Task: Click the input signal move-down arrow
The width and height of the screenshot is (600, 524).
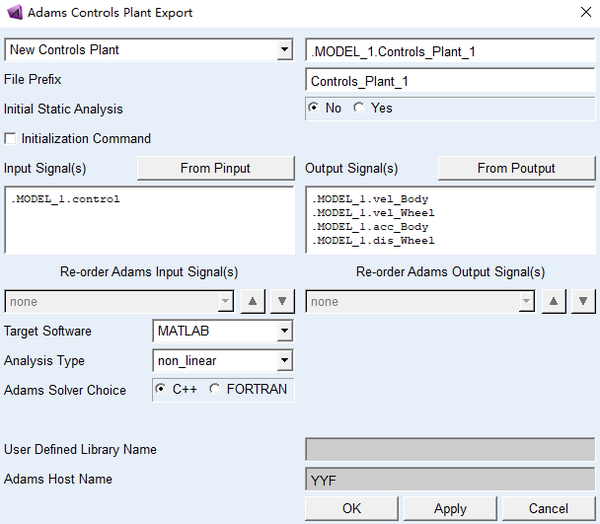Action: pos(283,301)
